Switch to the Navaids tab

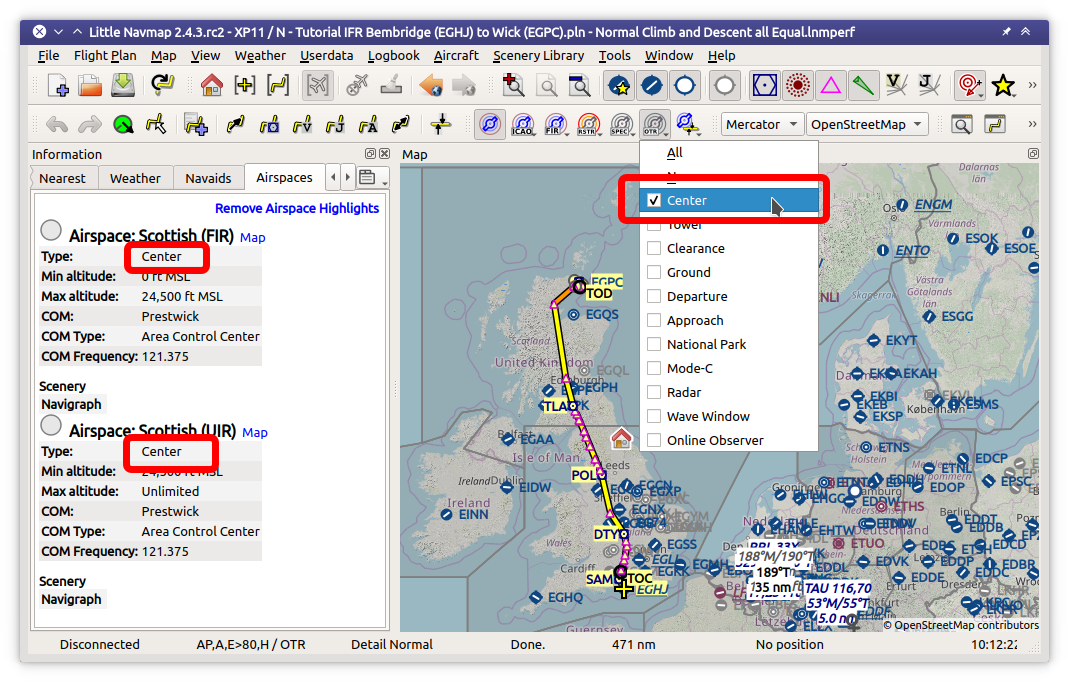click(x=208, y=179)
